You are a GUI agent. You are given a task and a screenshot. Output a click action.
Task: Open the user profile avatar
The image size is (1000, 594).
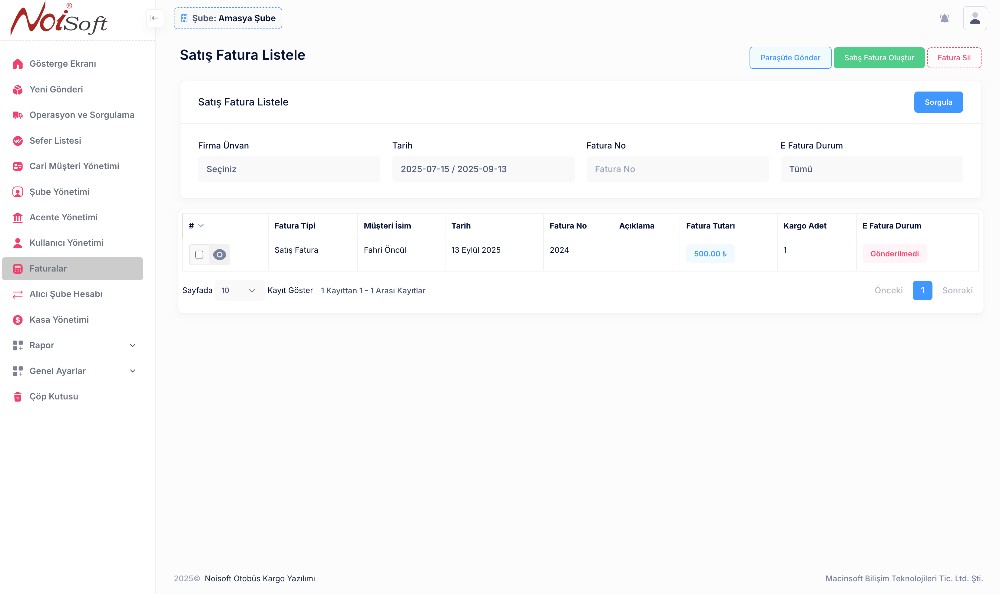click(974, 18)
